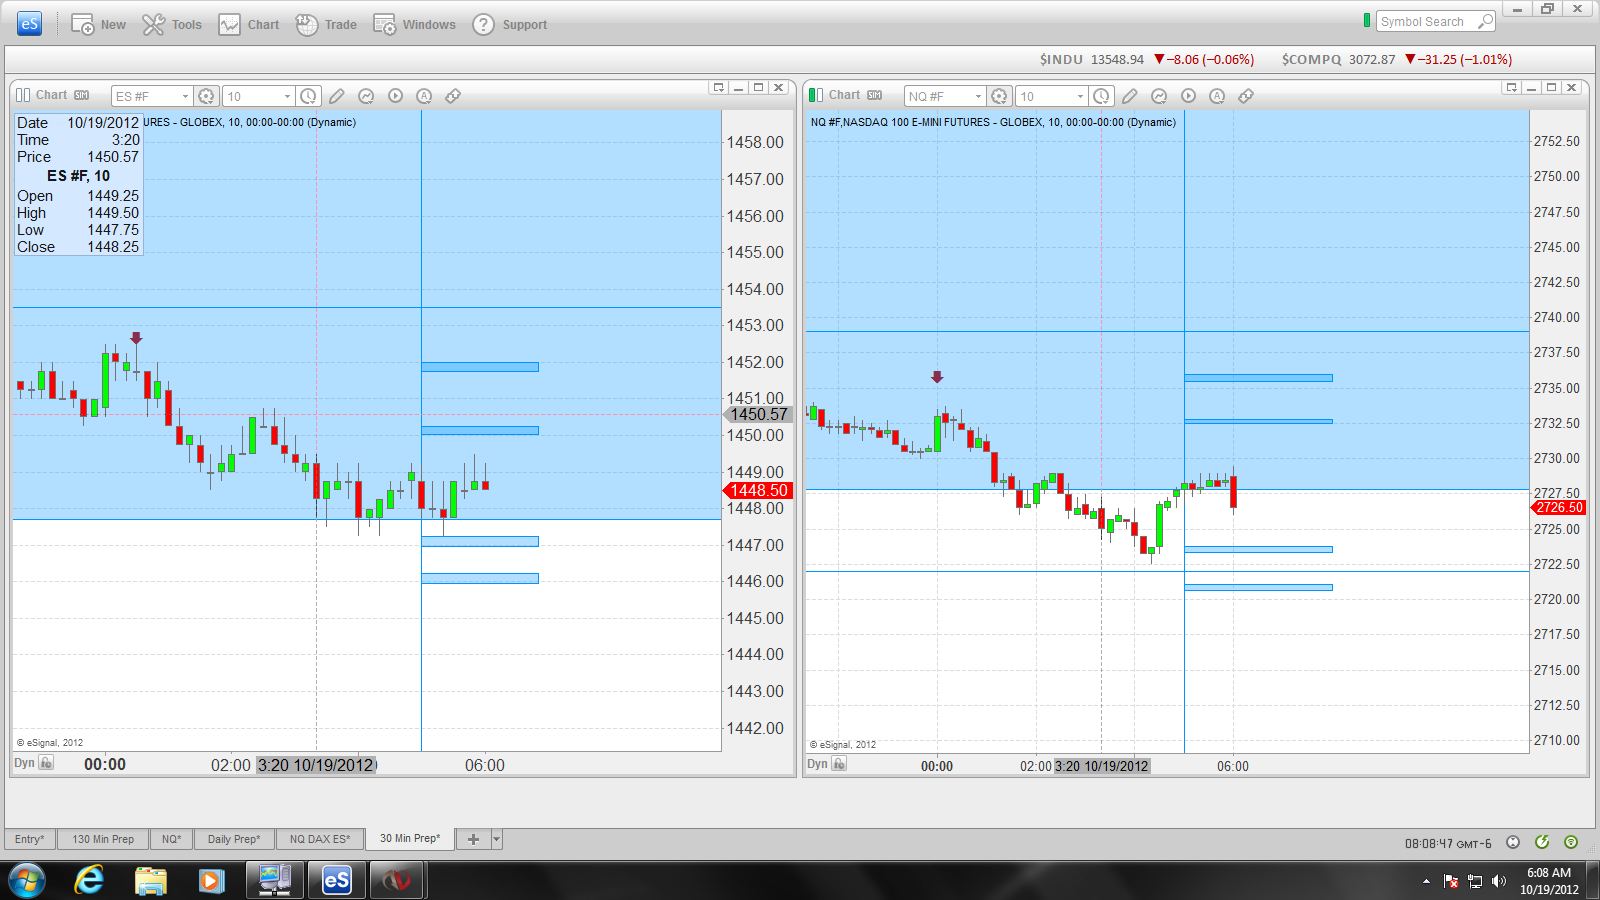
Task: Click the Symbol Search magnifier icon
Action: [1485, 22]
